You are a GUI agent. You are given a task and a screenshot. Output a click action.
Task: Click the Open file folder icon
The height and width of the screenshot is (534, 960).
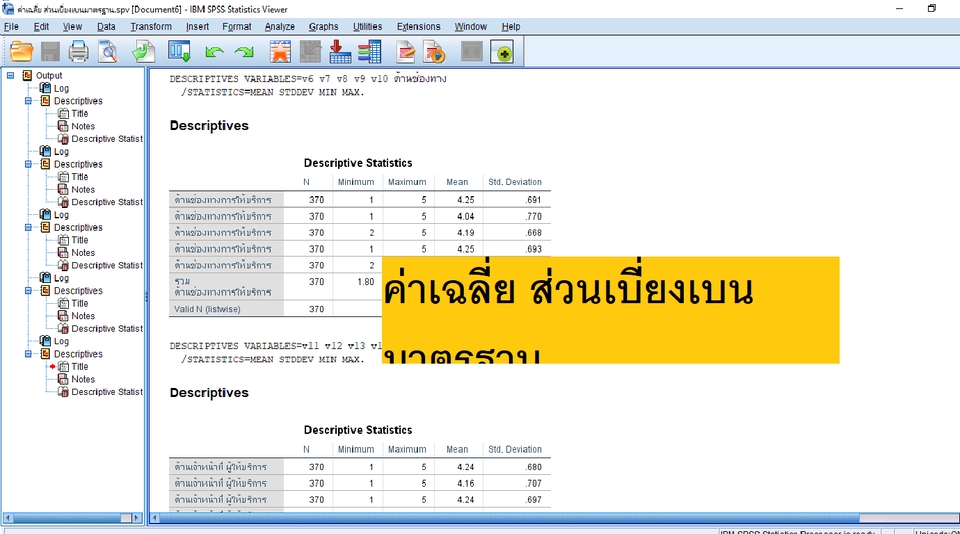point(21,51)
